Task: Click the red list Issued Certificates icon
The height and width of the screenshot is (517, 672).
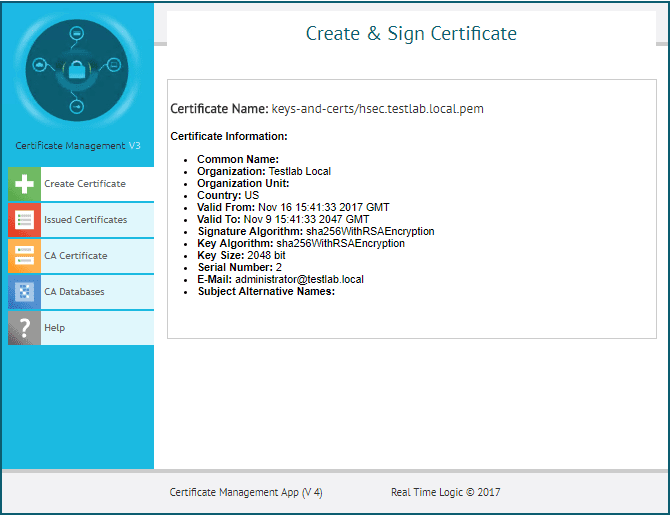Action: (24, 220)
